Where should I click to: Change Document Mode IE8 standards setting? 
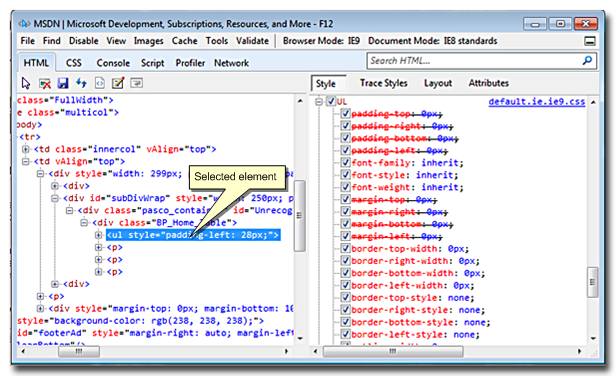click(x=433, y=41)
